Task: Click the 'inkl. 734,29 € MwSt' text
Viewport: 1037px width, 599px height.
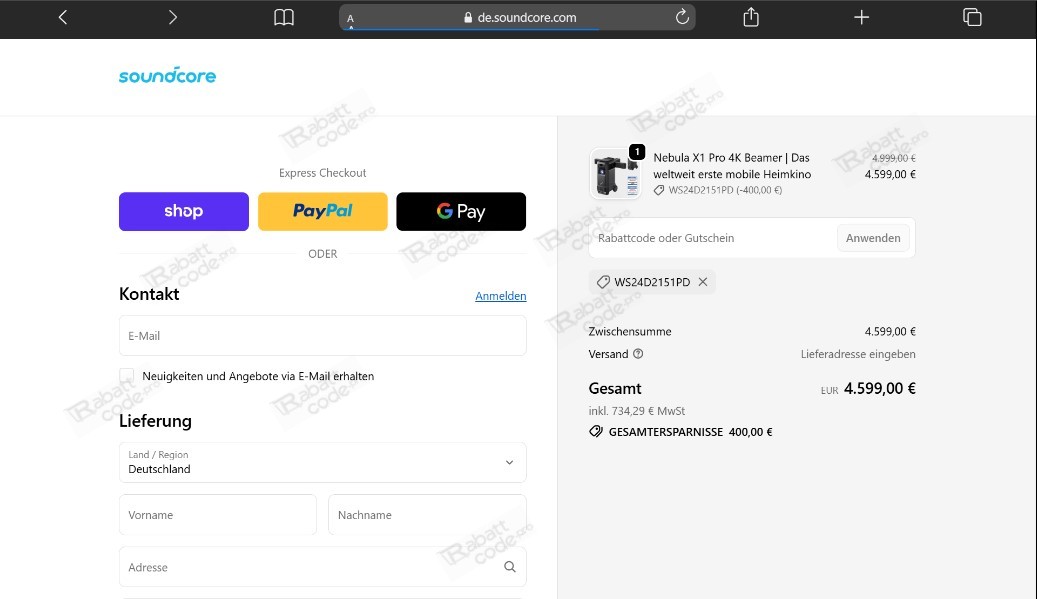Action: pyautogui.click(x=636, y=411)
